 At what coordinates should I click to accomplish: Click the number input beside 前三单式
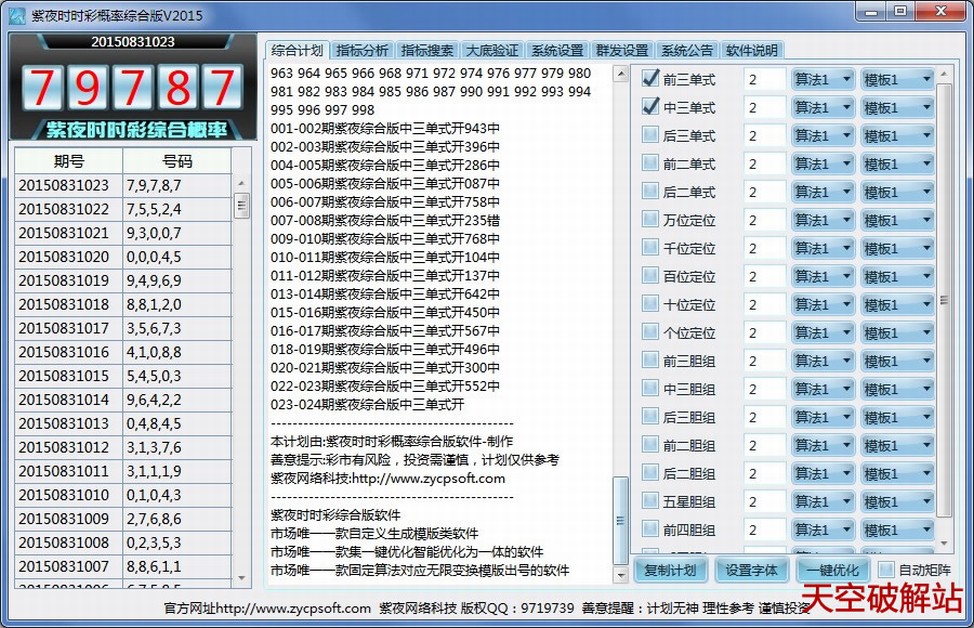click(x=764, y=79)
